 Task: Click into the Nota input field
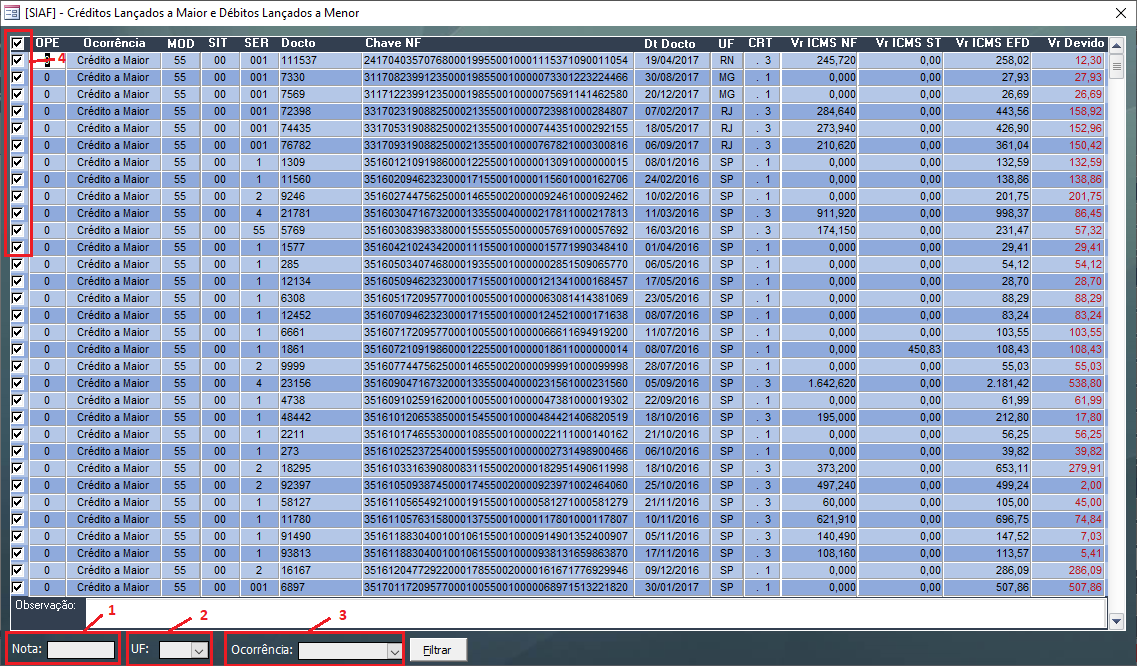[81, 650]
